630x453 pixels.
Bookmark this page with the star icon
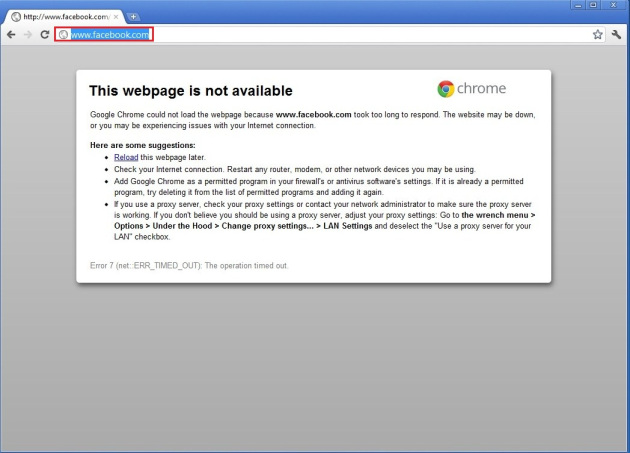tap(597, 35)
